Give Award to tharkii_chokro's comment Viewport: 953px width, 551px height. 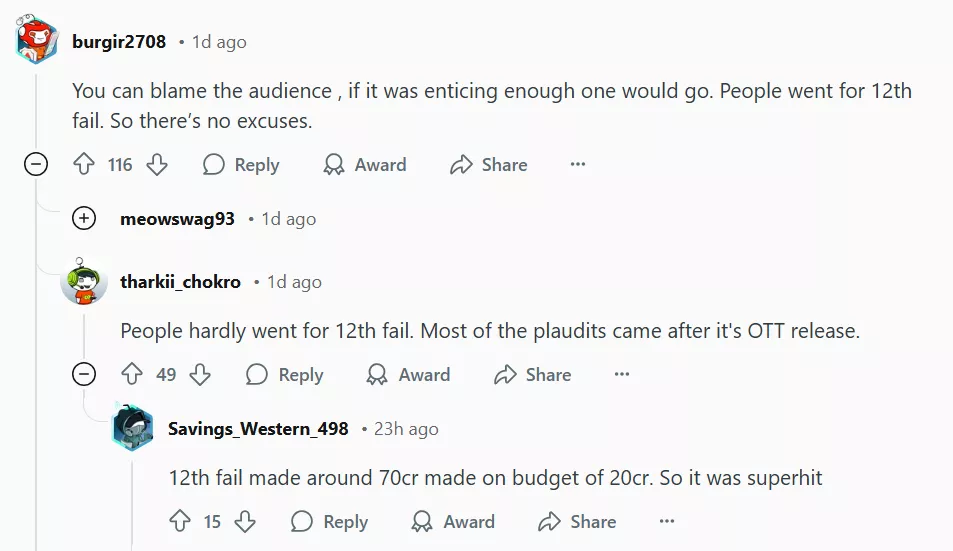point(408,375)
